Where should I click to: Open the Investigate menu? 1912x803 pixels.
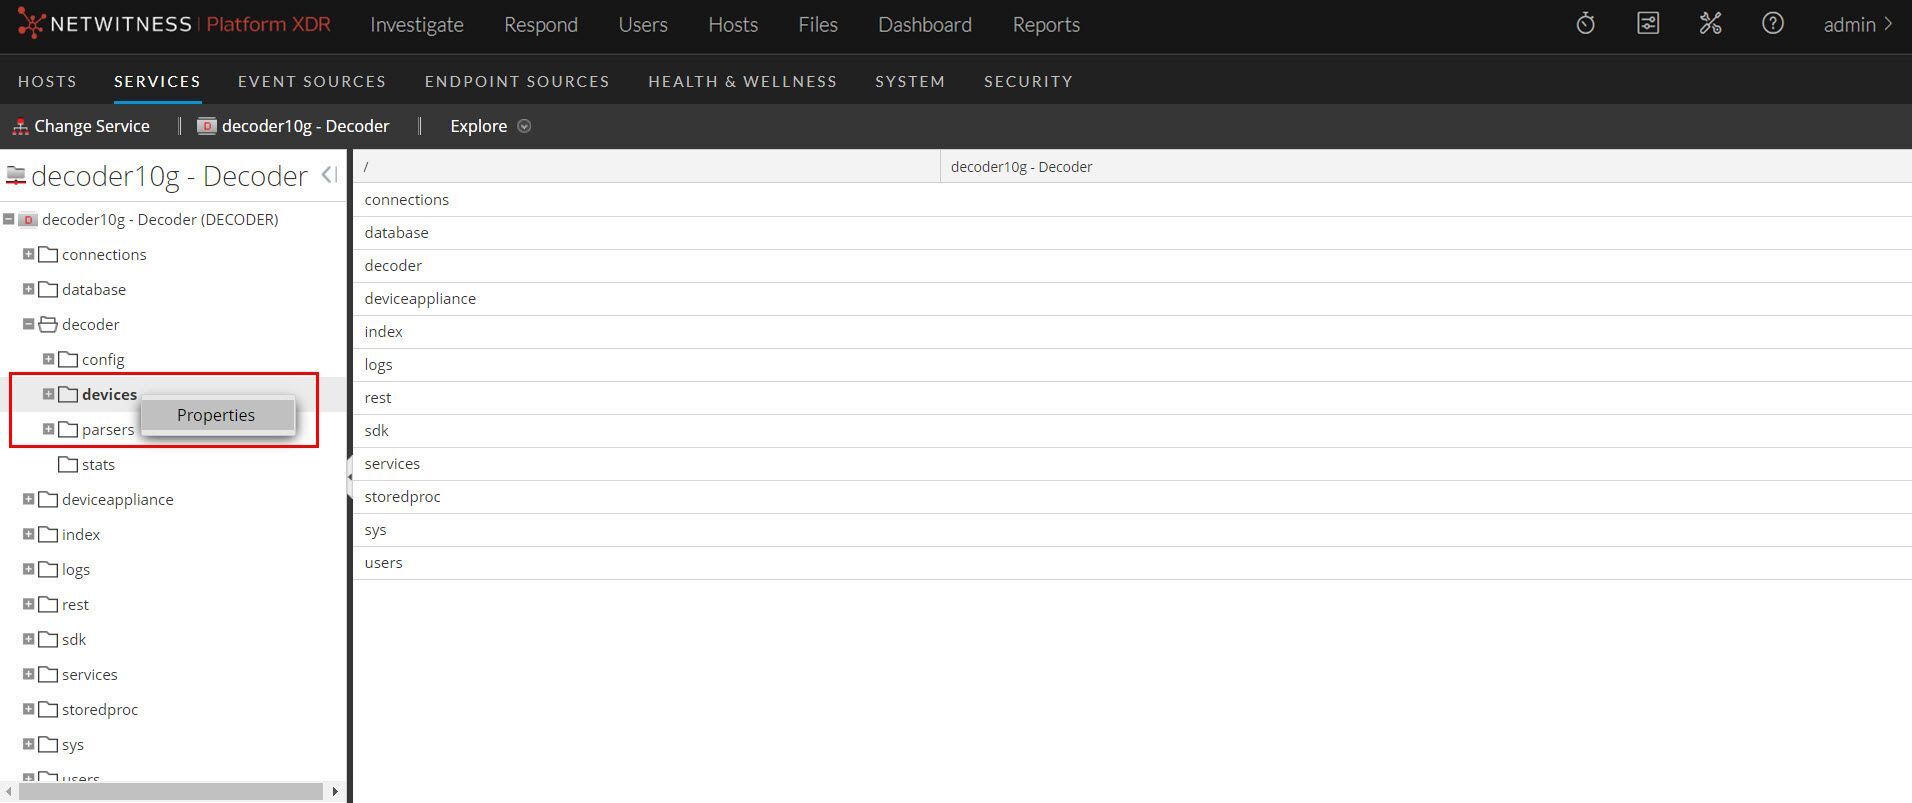[416, 24]
